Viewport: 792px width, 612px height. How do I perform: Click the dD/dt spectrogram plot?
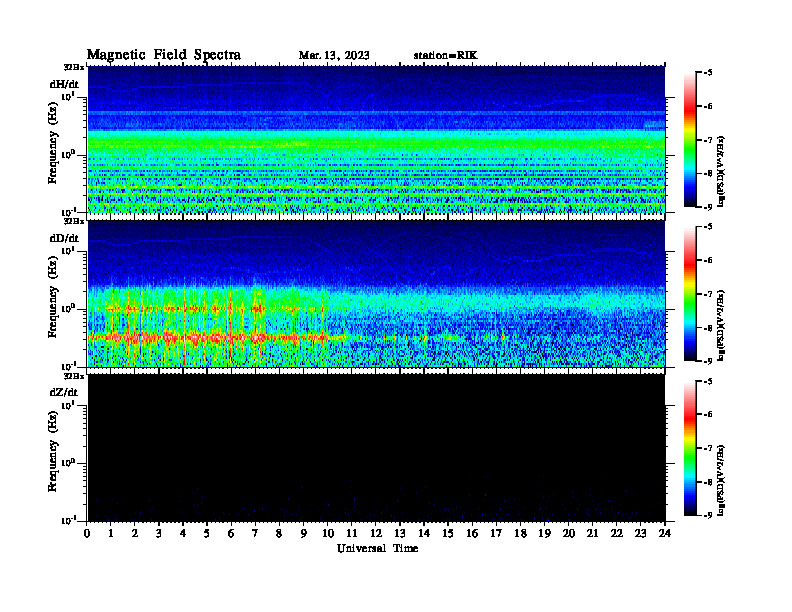[376, 293]
